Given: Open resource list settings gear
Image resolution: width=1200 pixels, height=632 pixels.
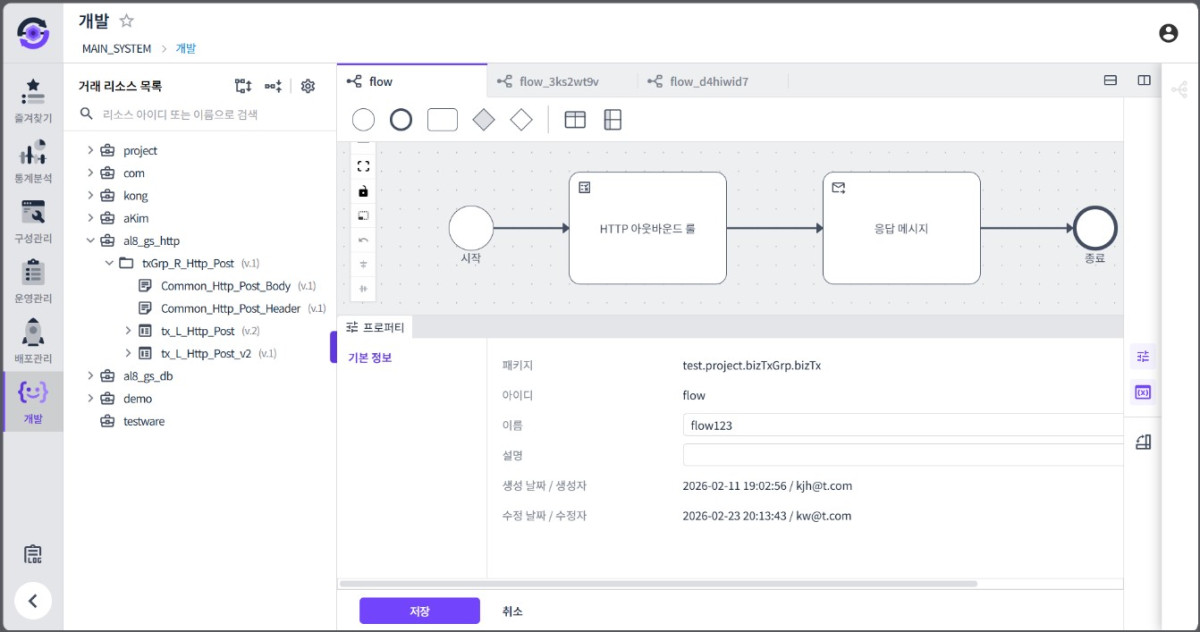Looking at the screenshot, I should coord(308,86).
